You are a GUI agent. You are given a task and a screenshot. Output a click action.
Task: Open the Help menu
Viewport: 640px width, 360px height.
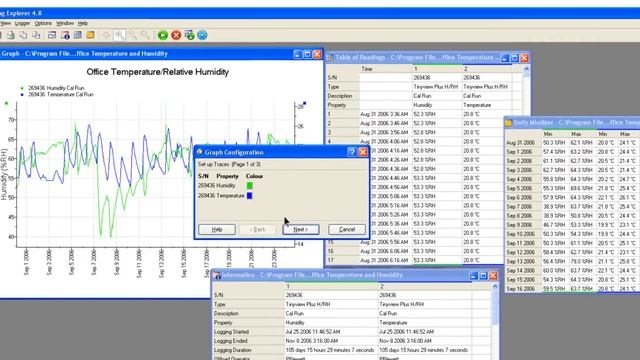(83, 23)
